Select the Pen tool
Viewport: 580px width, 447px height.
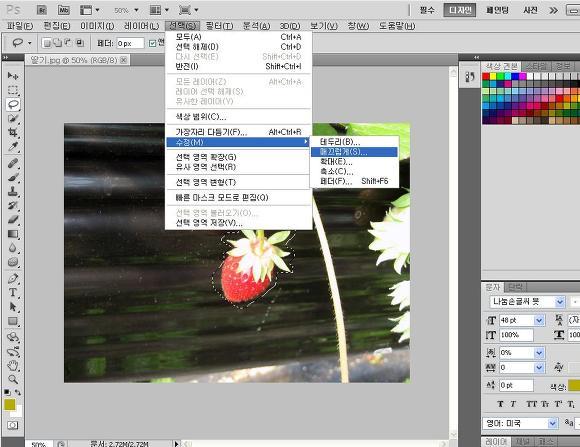(x=13, y=278)
